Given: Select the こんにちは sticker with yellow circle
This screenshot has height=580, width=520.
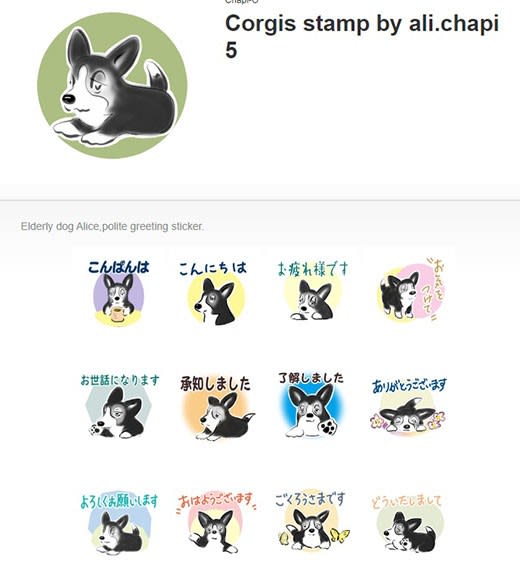Looking at the screenshot, I should 214,292.
